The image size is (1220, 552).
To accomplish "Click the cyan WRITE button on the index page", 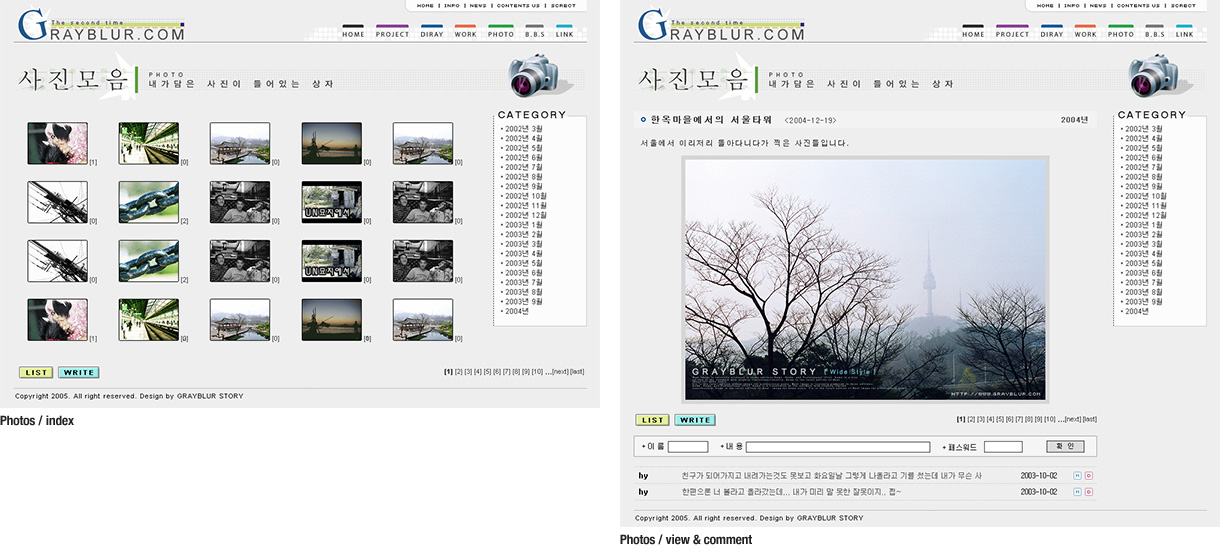I will [78, 373].
